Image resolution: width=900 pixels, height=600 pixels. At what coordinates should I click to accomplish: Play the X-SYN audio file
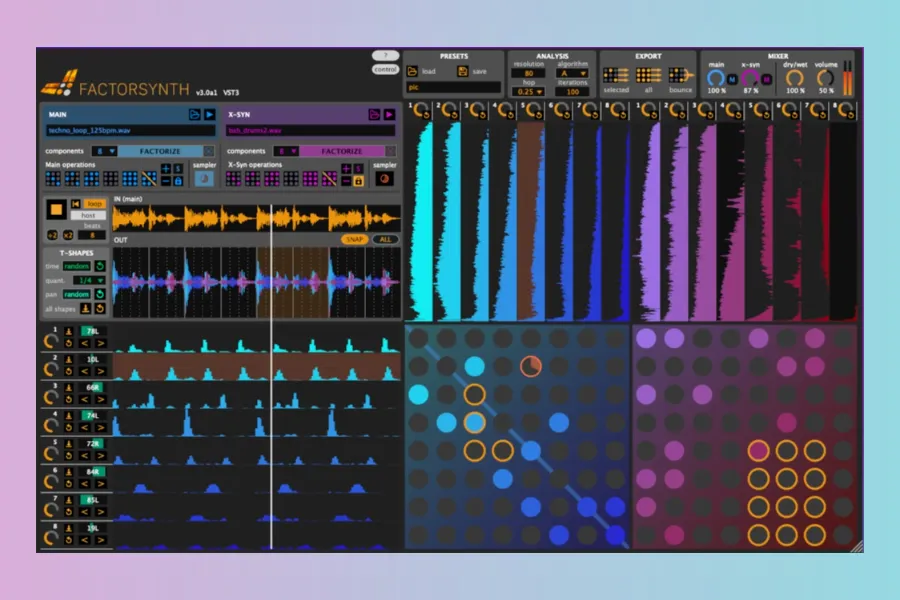click(x=389, y=115)
